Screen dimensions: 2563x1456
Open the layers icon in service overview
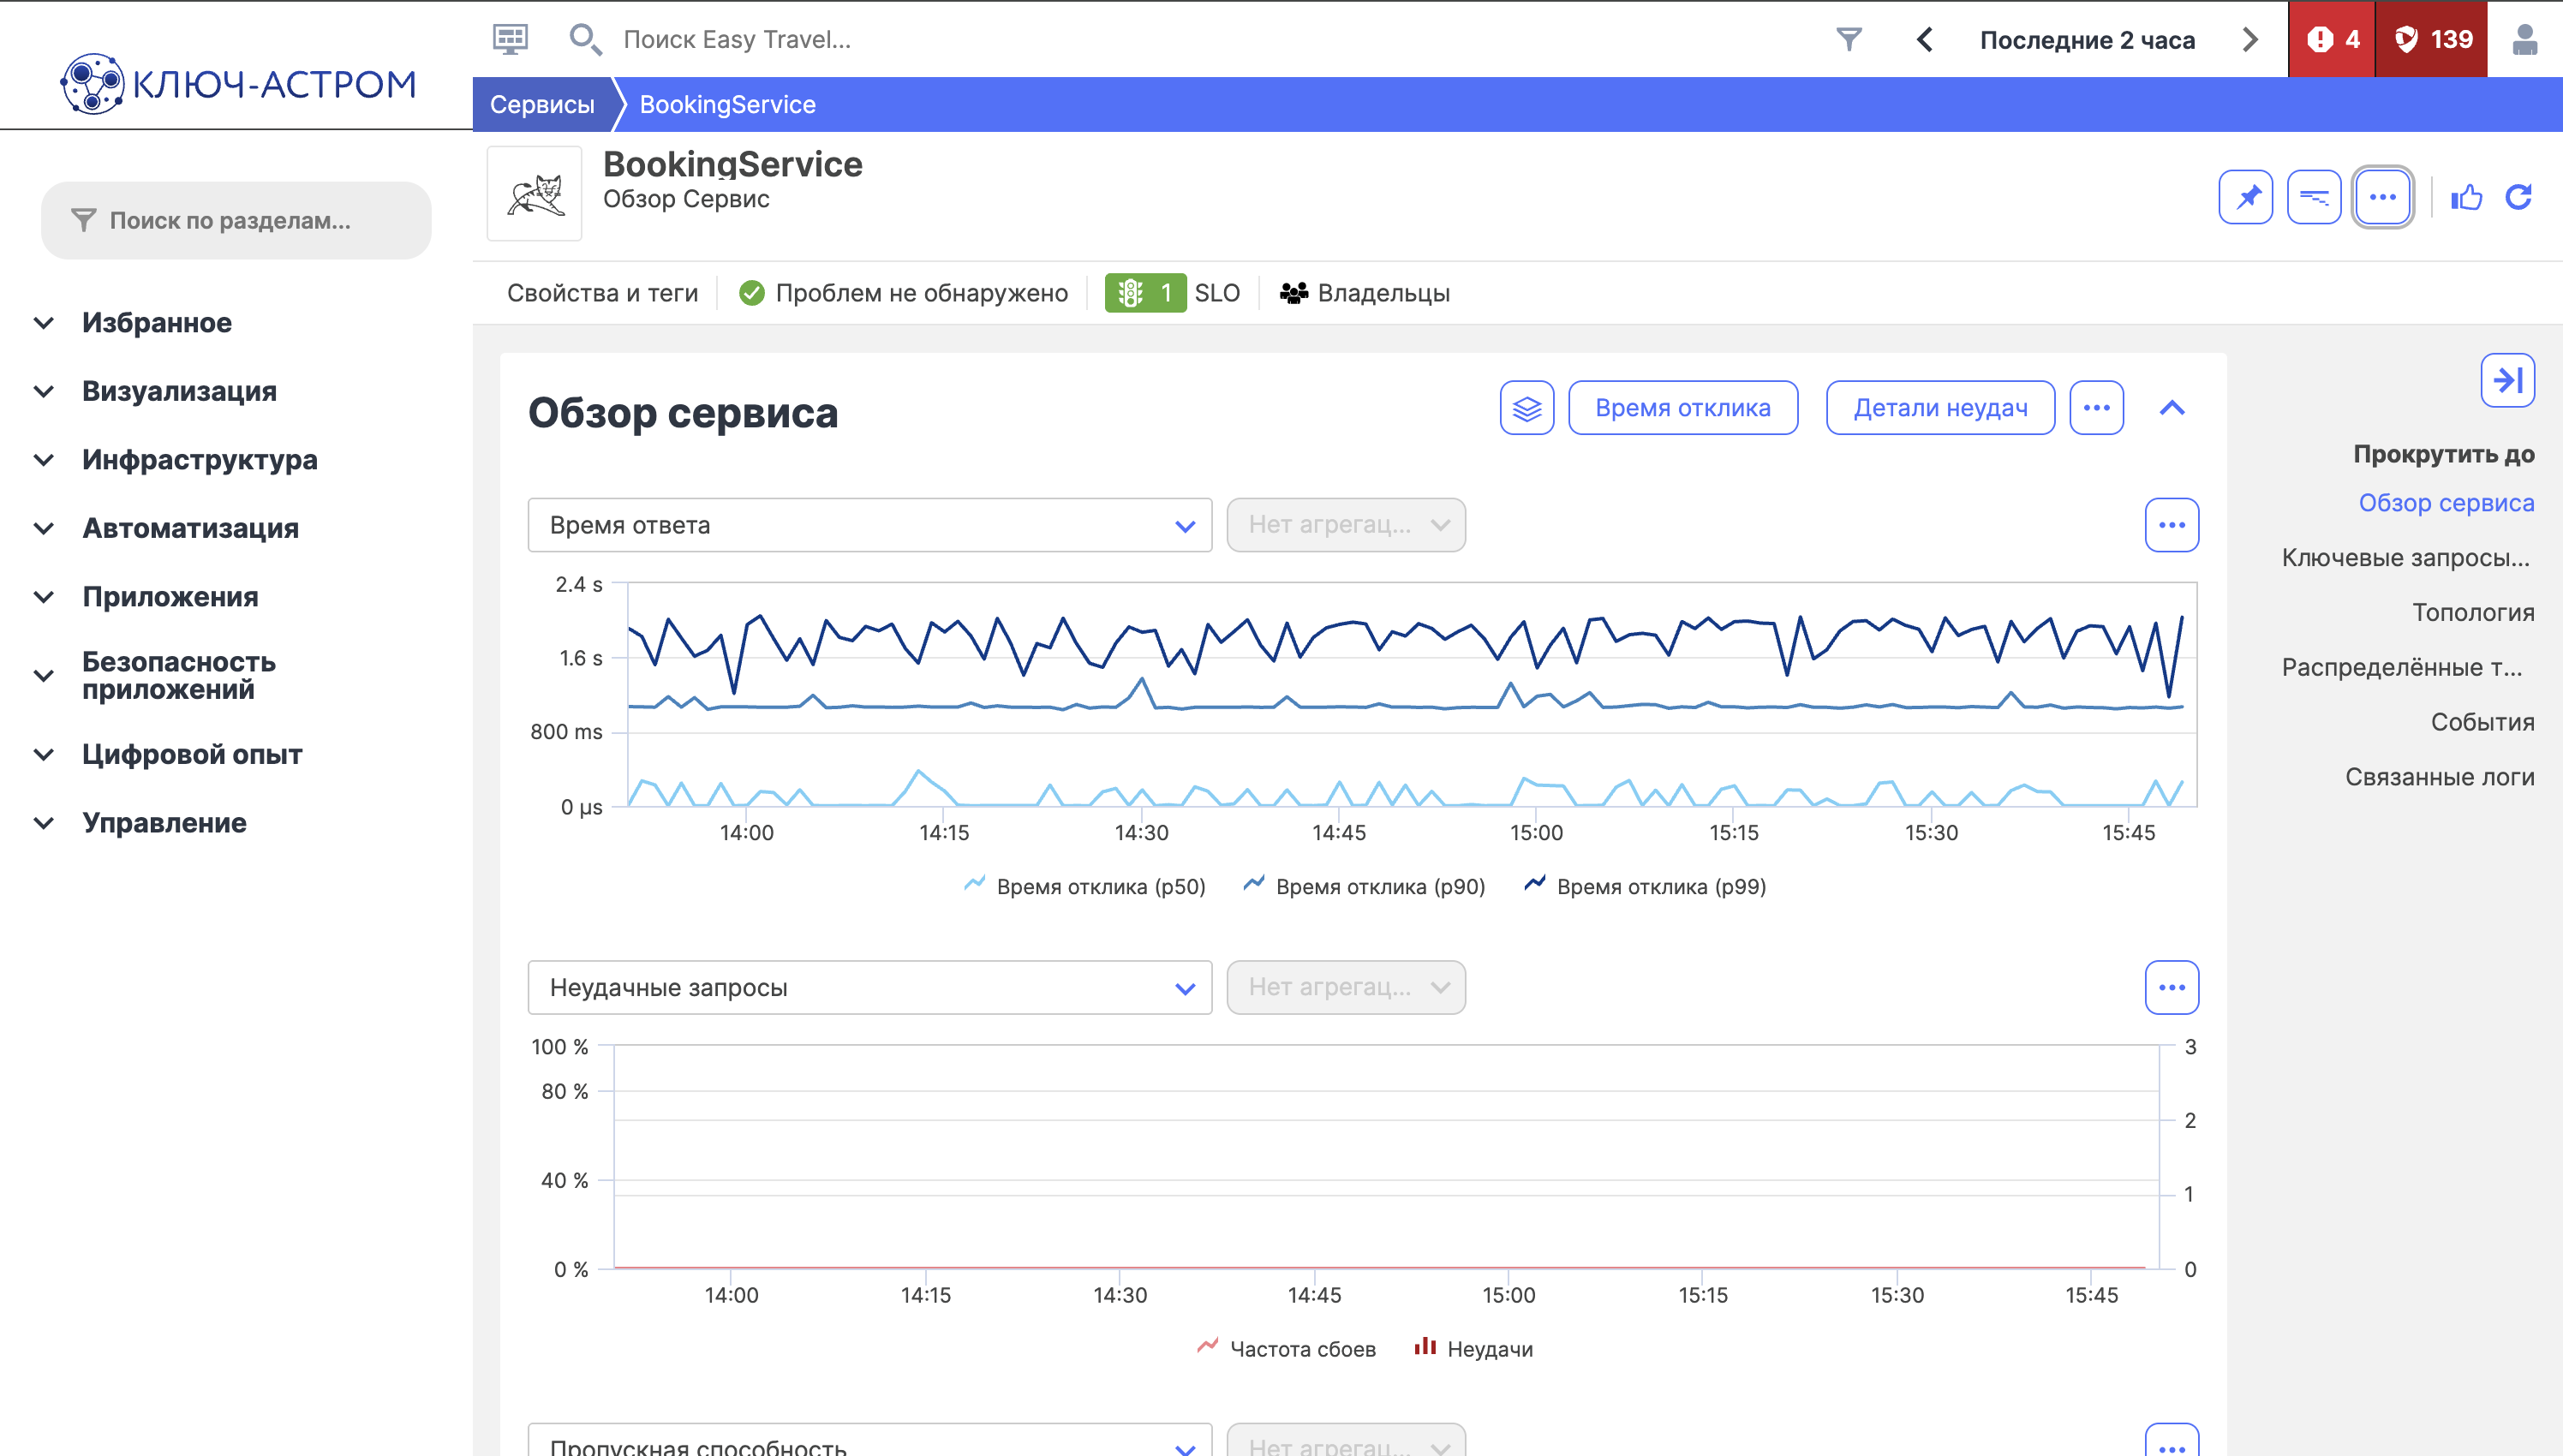click(x=1526, y=408)
